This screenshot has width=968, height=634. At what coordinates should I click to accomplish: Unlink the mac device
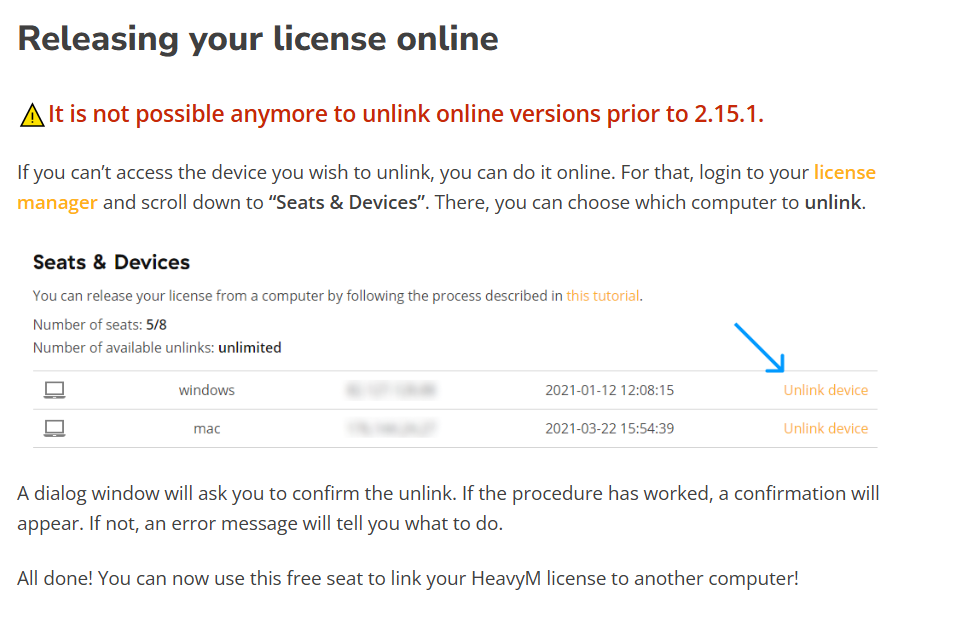coord(825,428)
